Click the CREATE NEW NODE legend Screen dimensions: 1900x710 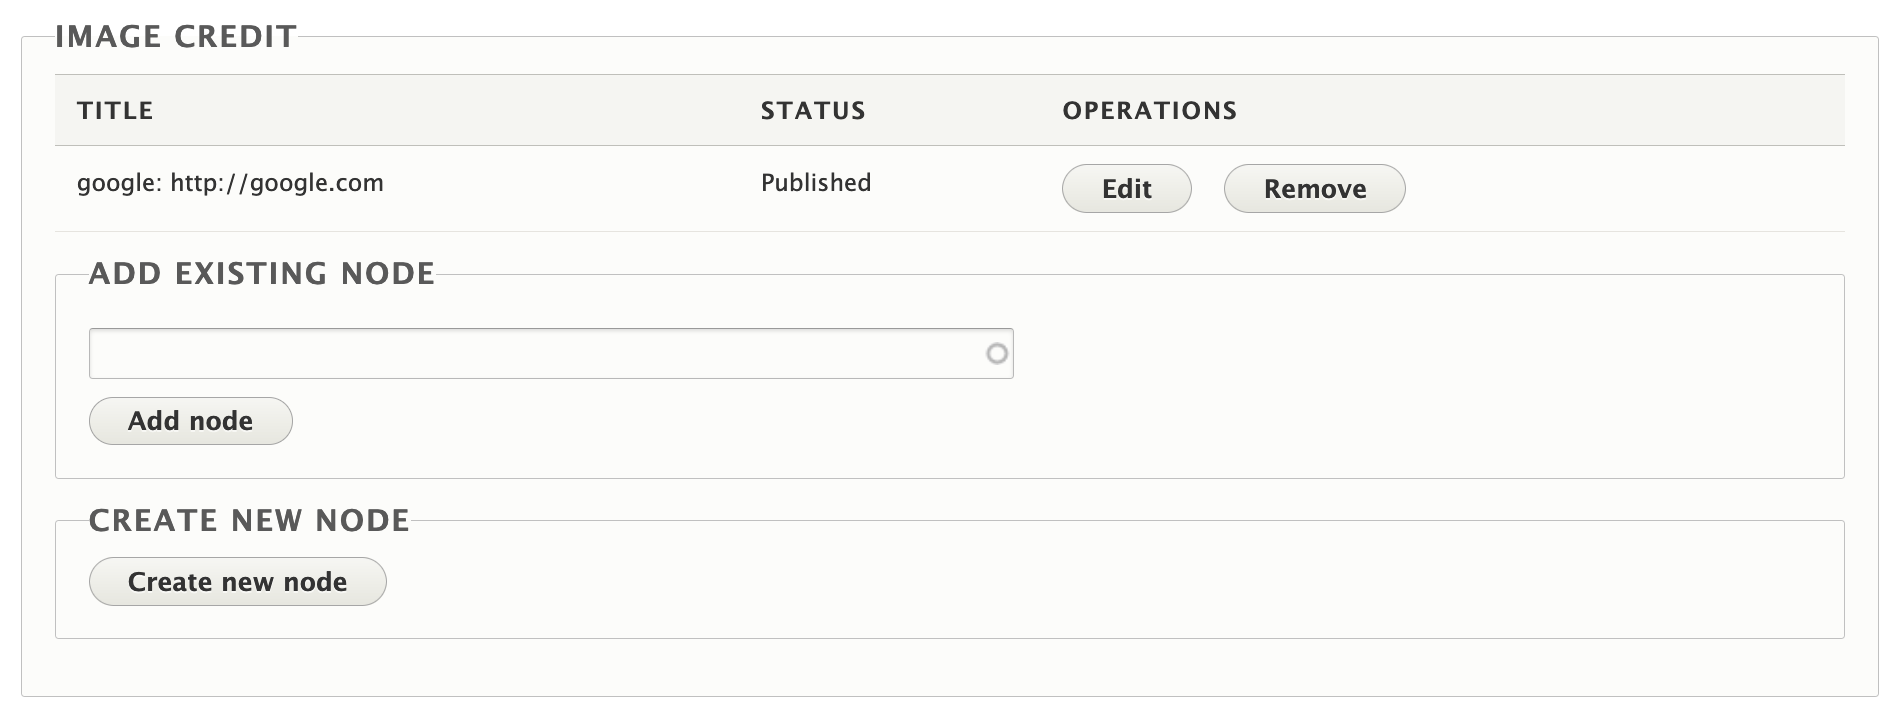[x=249, y=521]
